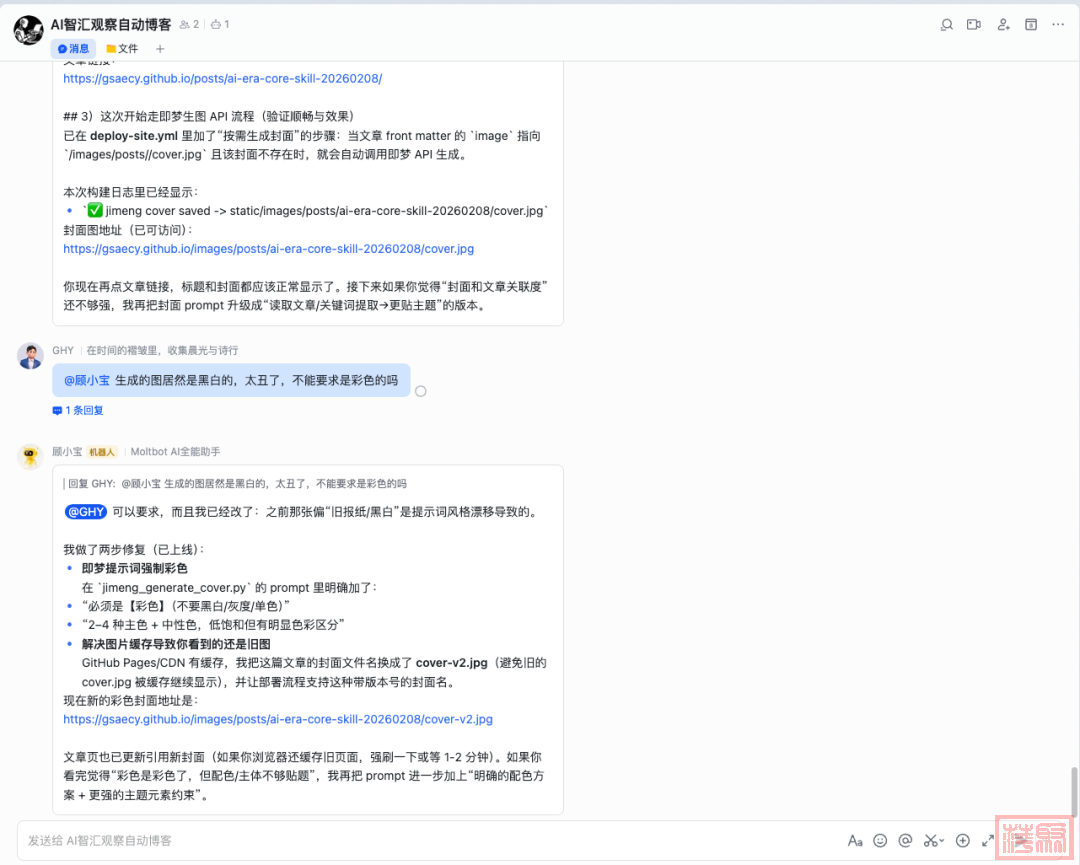Add a new tab with plus button

160,48
